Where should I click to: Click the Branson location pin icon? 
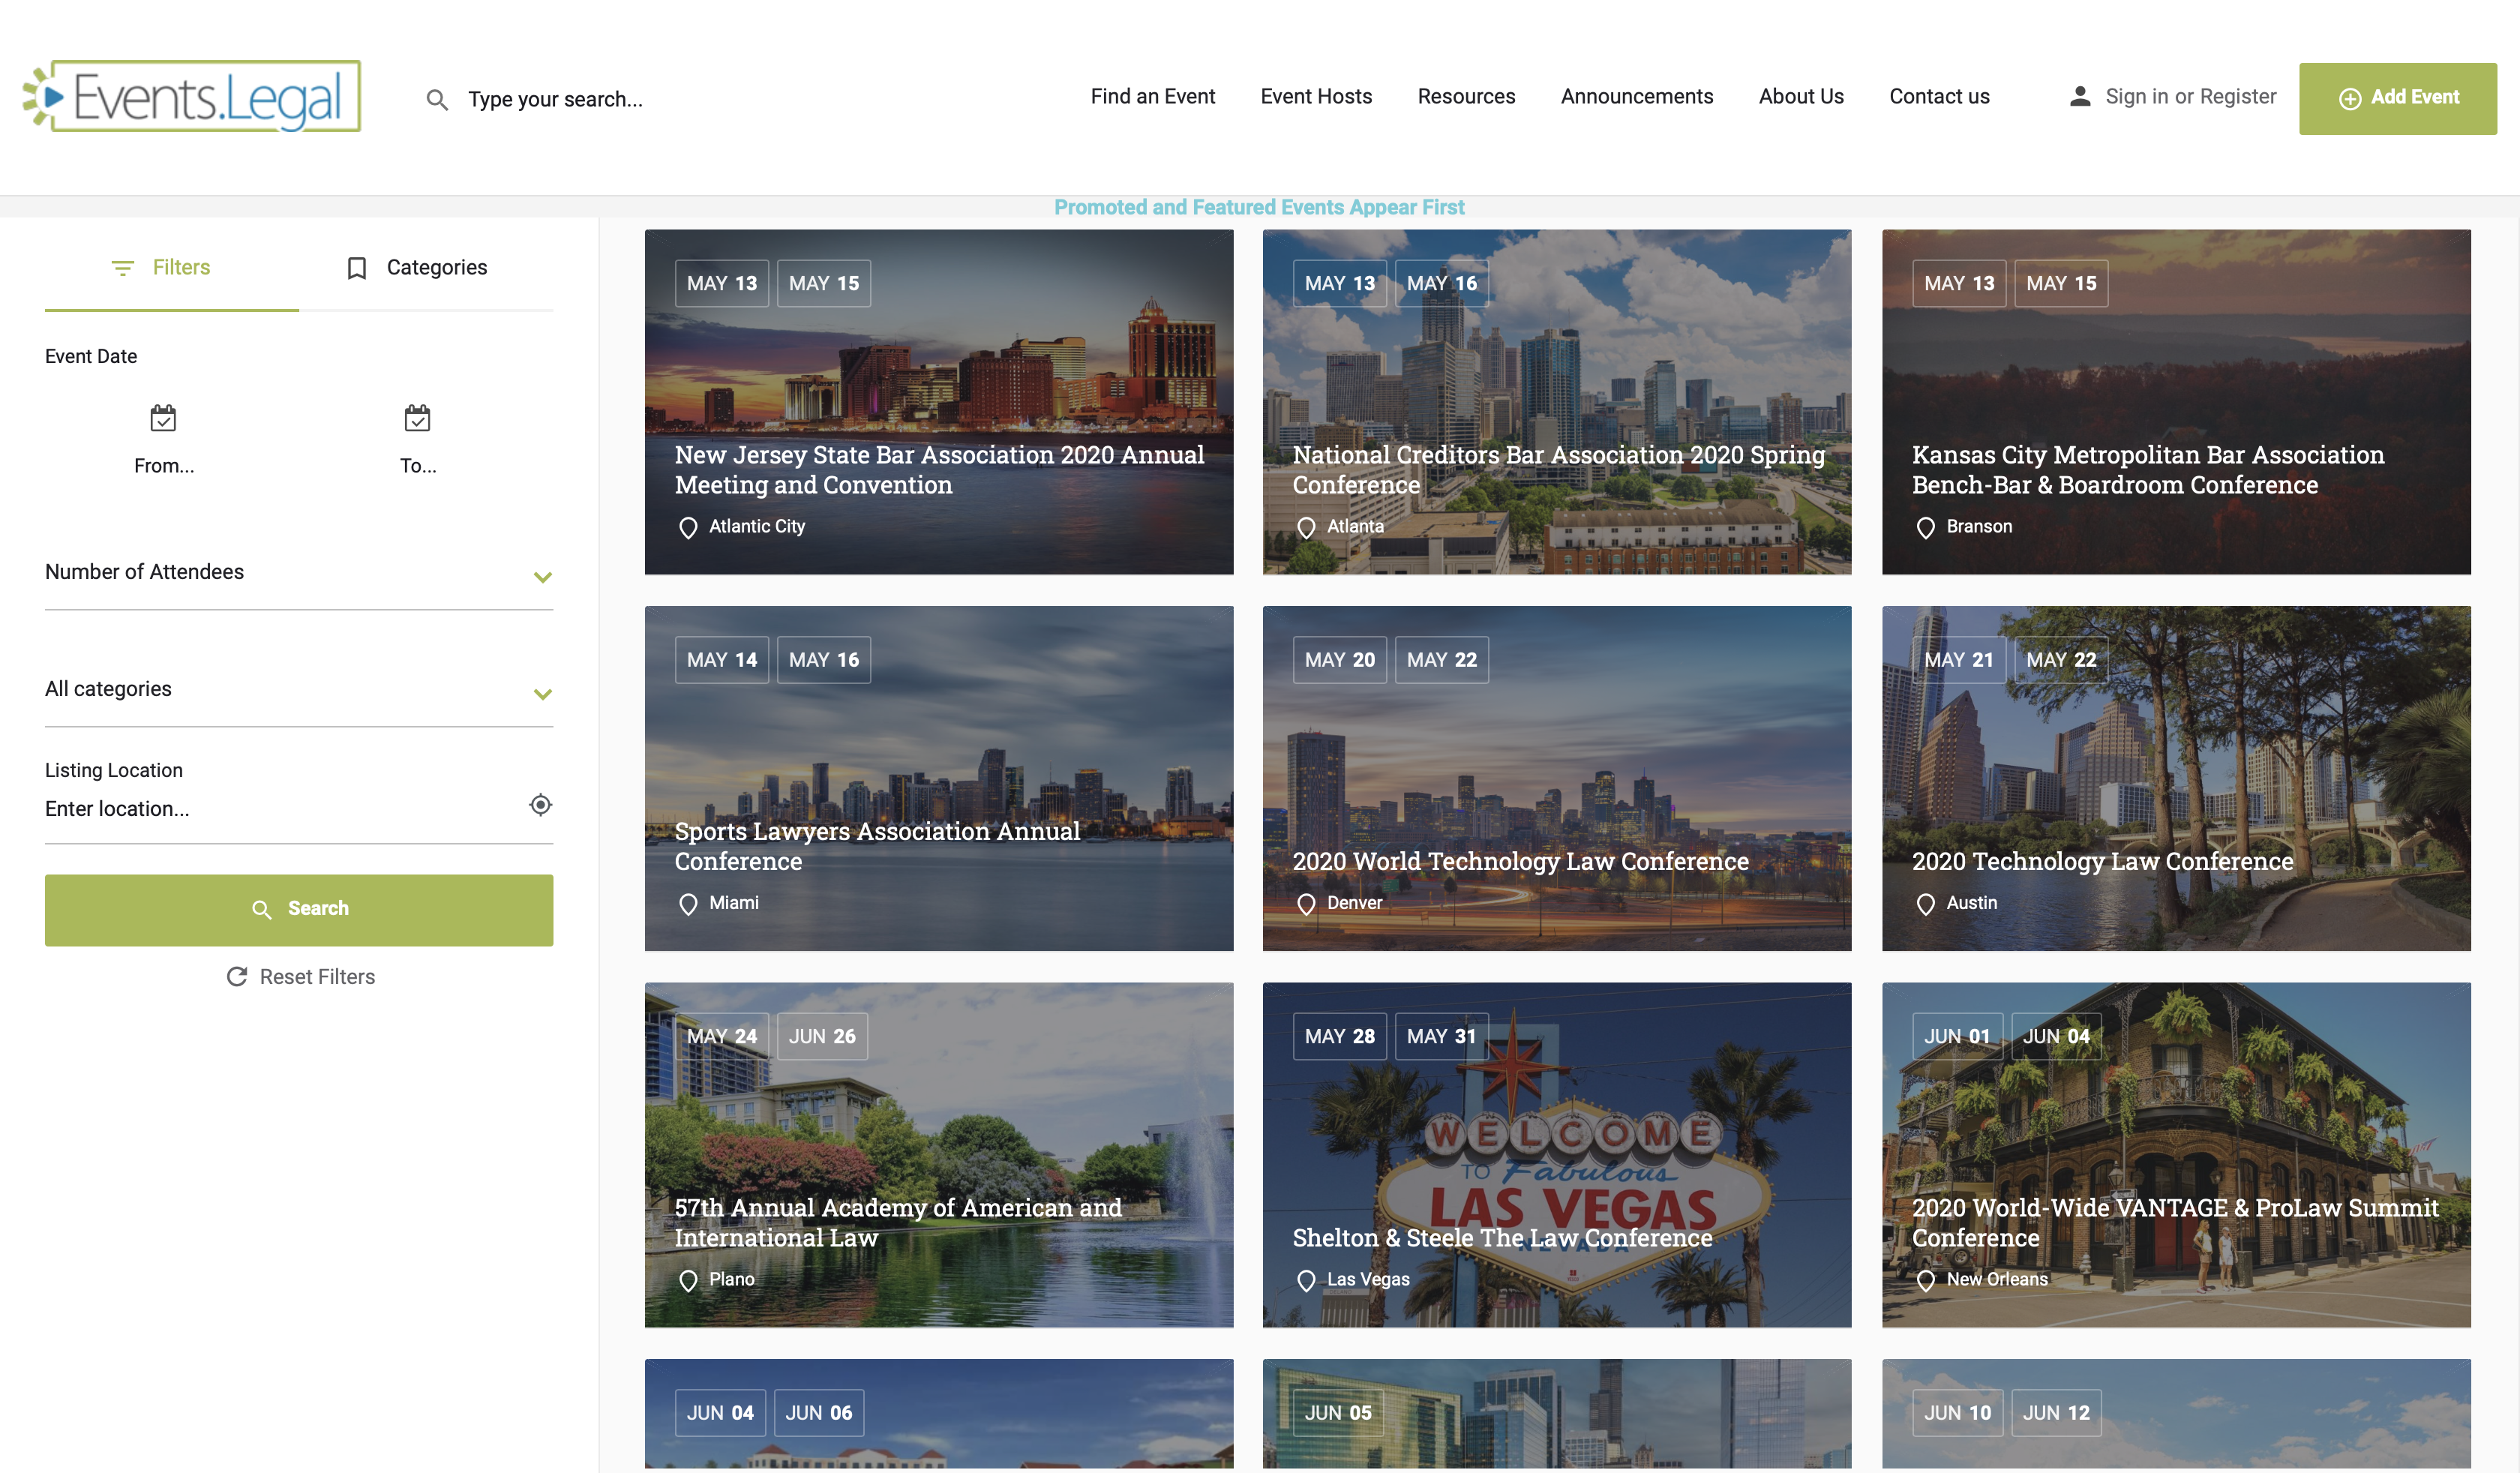(x=1925, y=527)
